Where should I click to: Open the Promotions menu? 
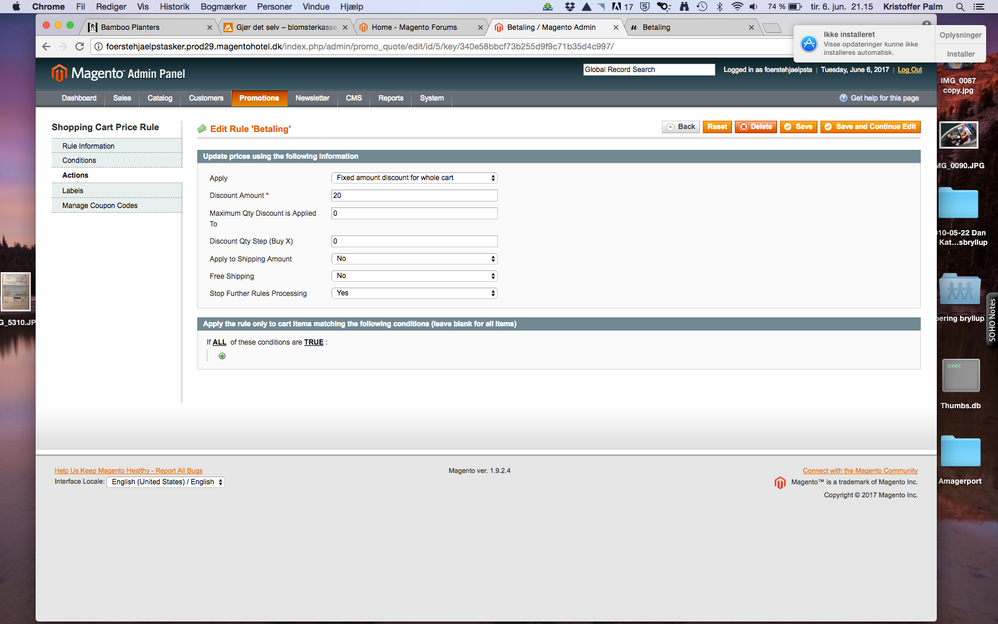tap(259, 98)
